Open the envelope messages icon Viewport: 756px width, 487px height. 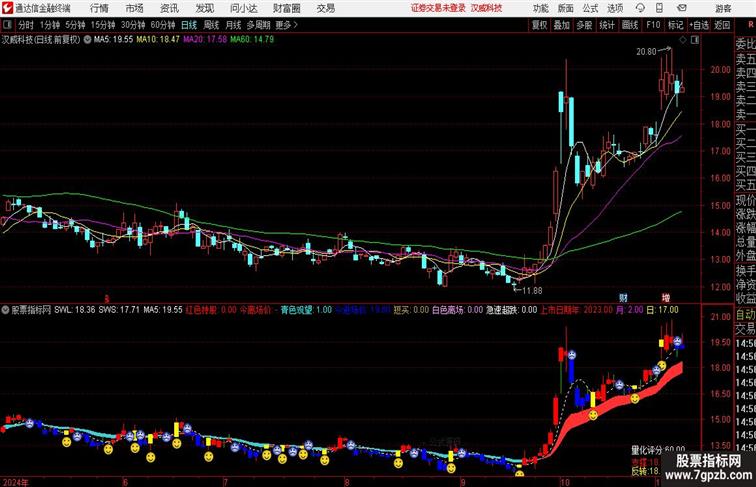coord(682,8)
